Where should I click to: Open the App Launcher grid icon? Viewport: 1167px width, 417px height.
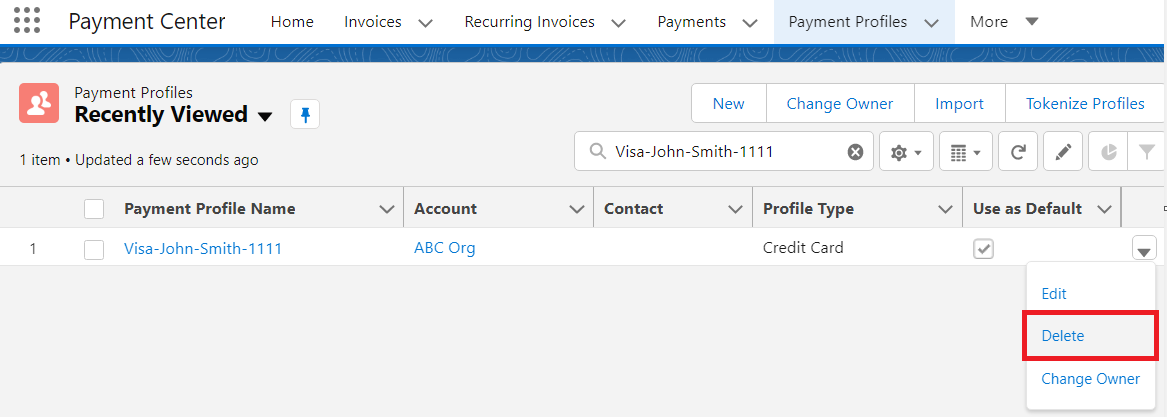tap(27, 21)
